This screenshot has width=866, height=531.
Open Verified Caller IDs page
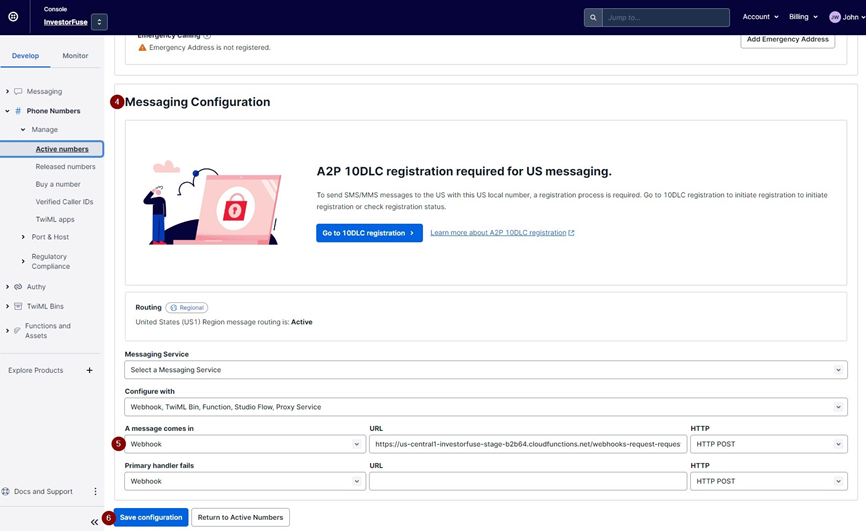(x=64, y=202)
